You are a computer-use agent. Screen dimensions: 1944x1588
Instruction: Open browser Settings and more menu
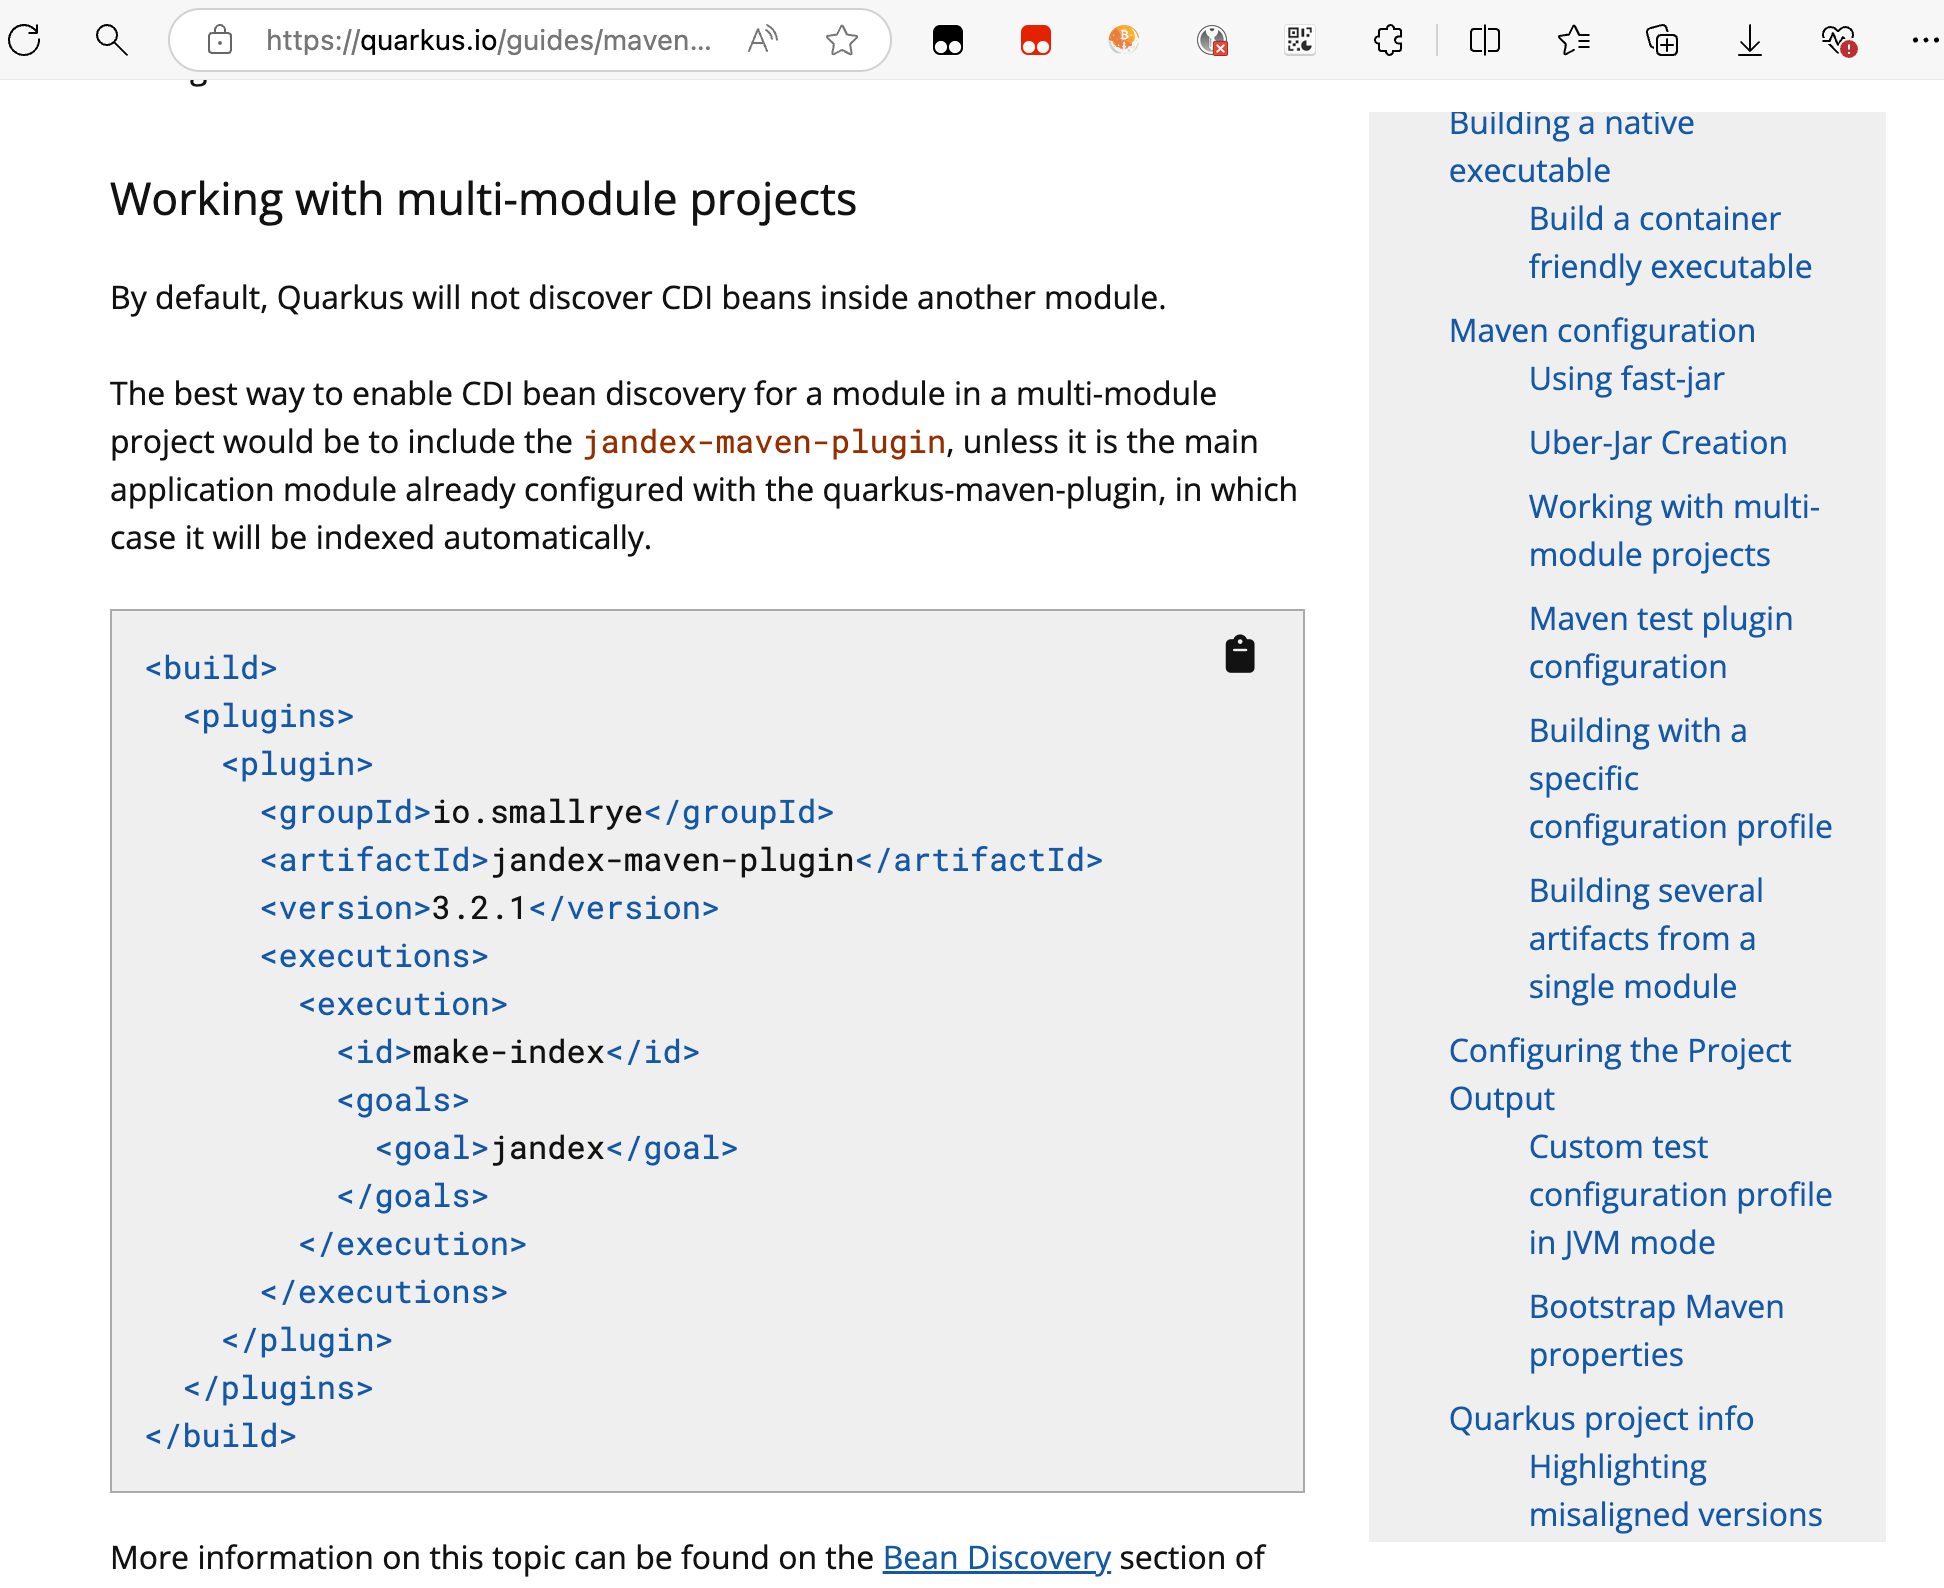click(x=1923, y=40)
